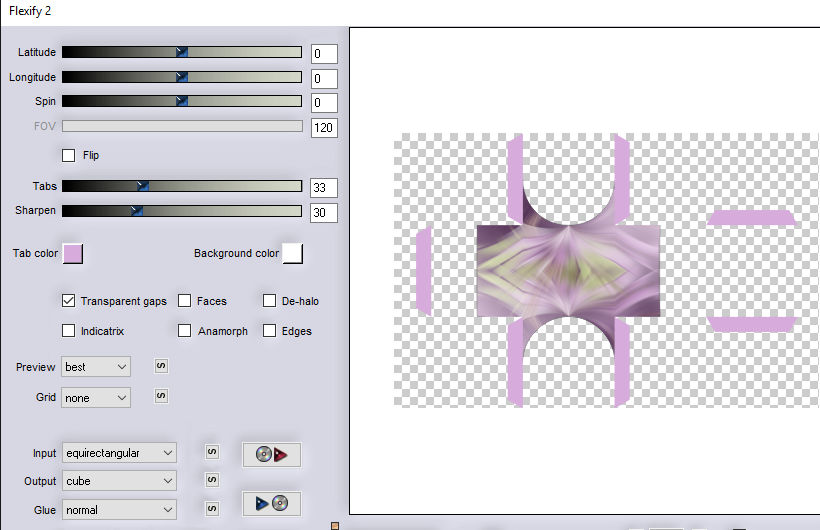Image resolution: width=820 pixels, height=530 pixels.
Task: Click the cube preview image center face
Action: pyautogui.click(x=568, y=270)
